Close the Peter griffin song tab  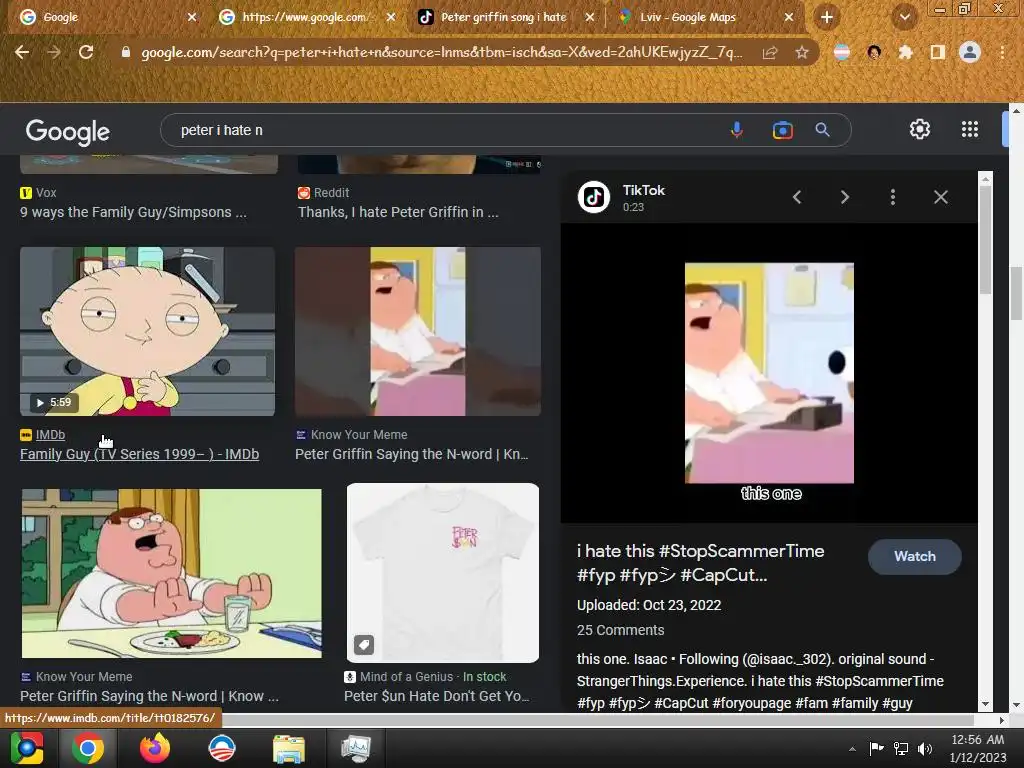click(589, 18)
